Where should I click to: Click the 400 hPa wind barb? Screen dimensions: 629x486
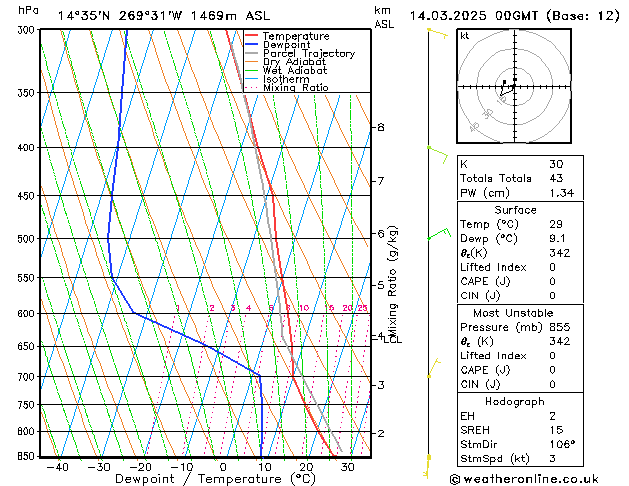coord(438,154)
